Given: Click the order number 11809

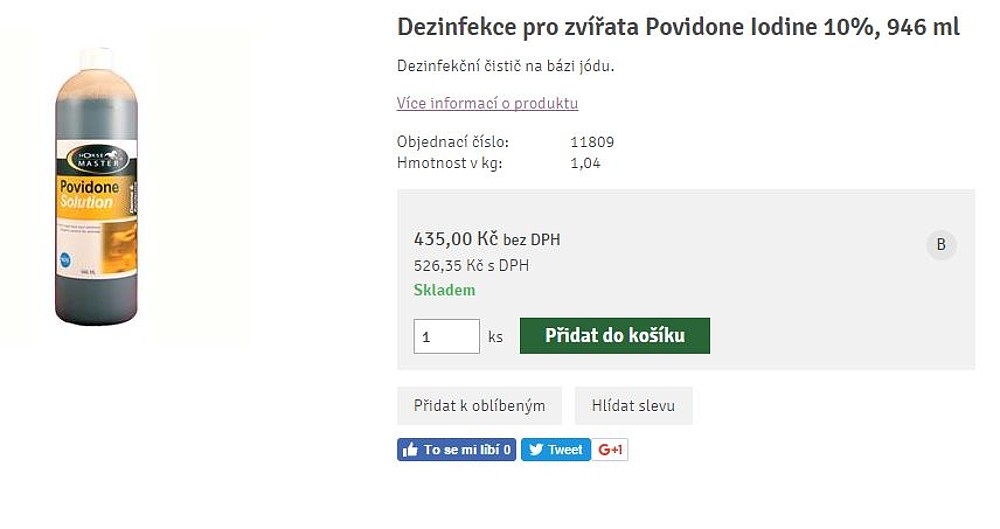Looking at the screenshot, I should [x=592, y=142].
